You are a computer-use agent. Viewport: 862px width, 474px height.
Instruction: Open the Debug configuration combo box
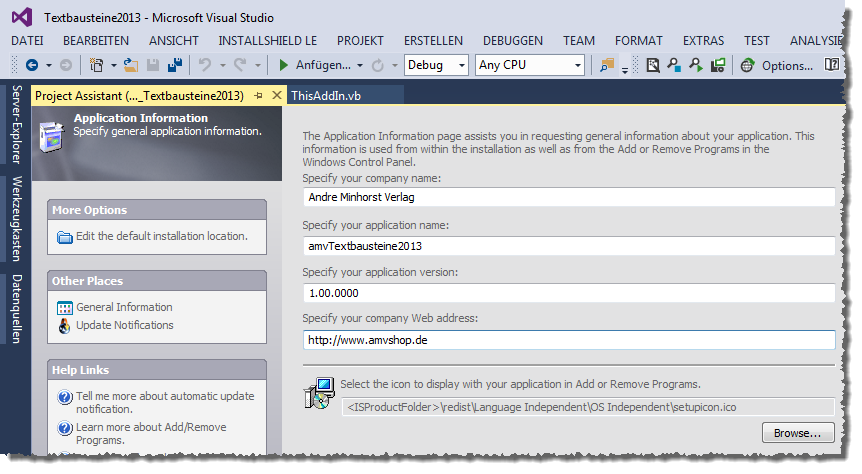tap(436, 65)
